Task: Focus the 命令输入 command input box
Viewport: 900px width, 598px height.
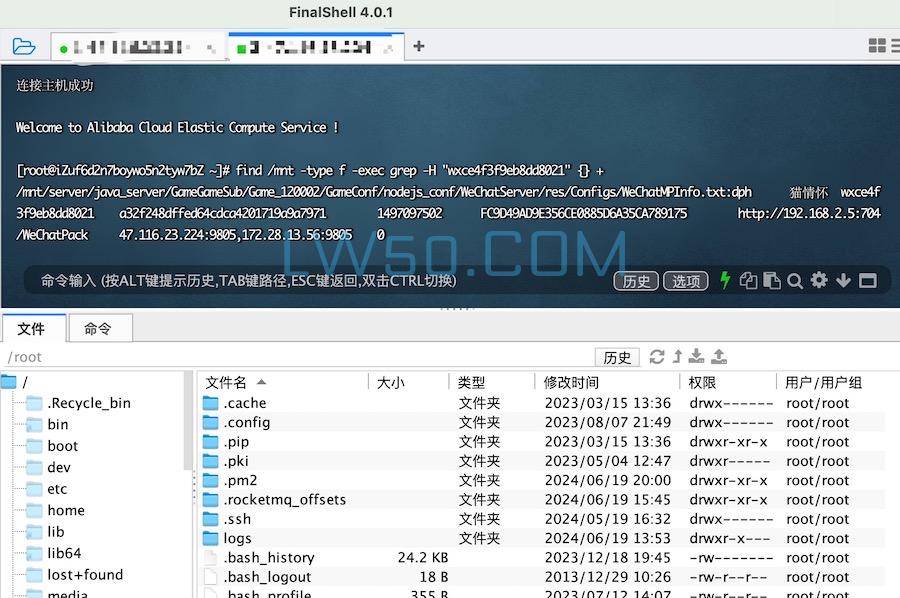Action: coord(316,281)
